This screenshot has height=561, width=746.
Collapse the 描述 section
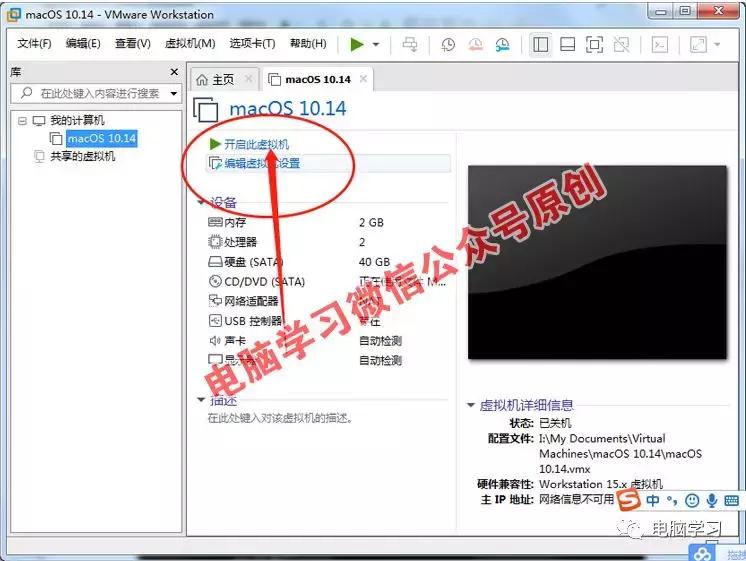201,400
